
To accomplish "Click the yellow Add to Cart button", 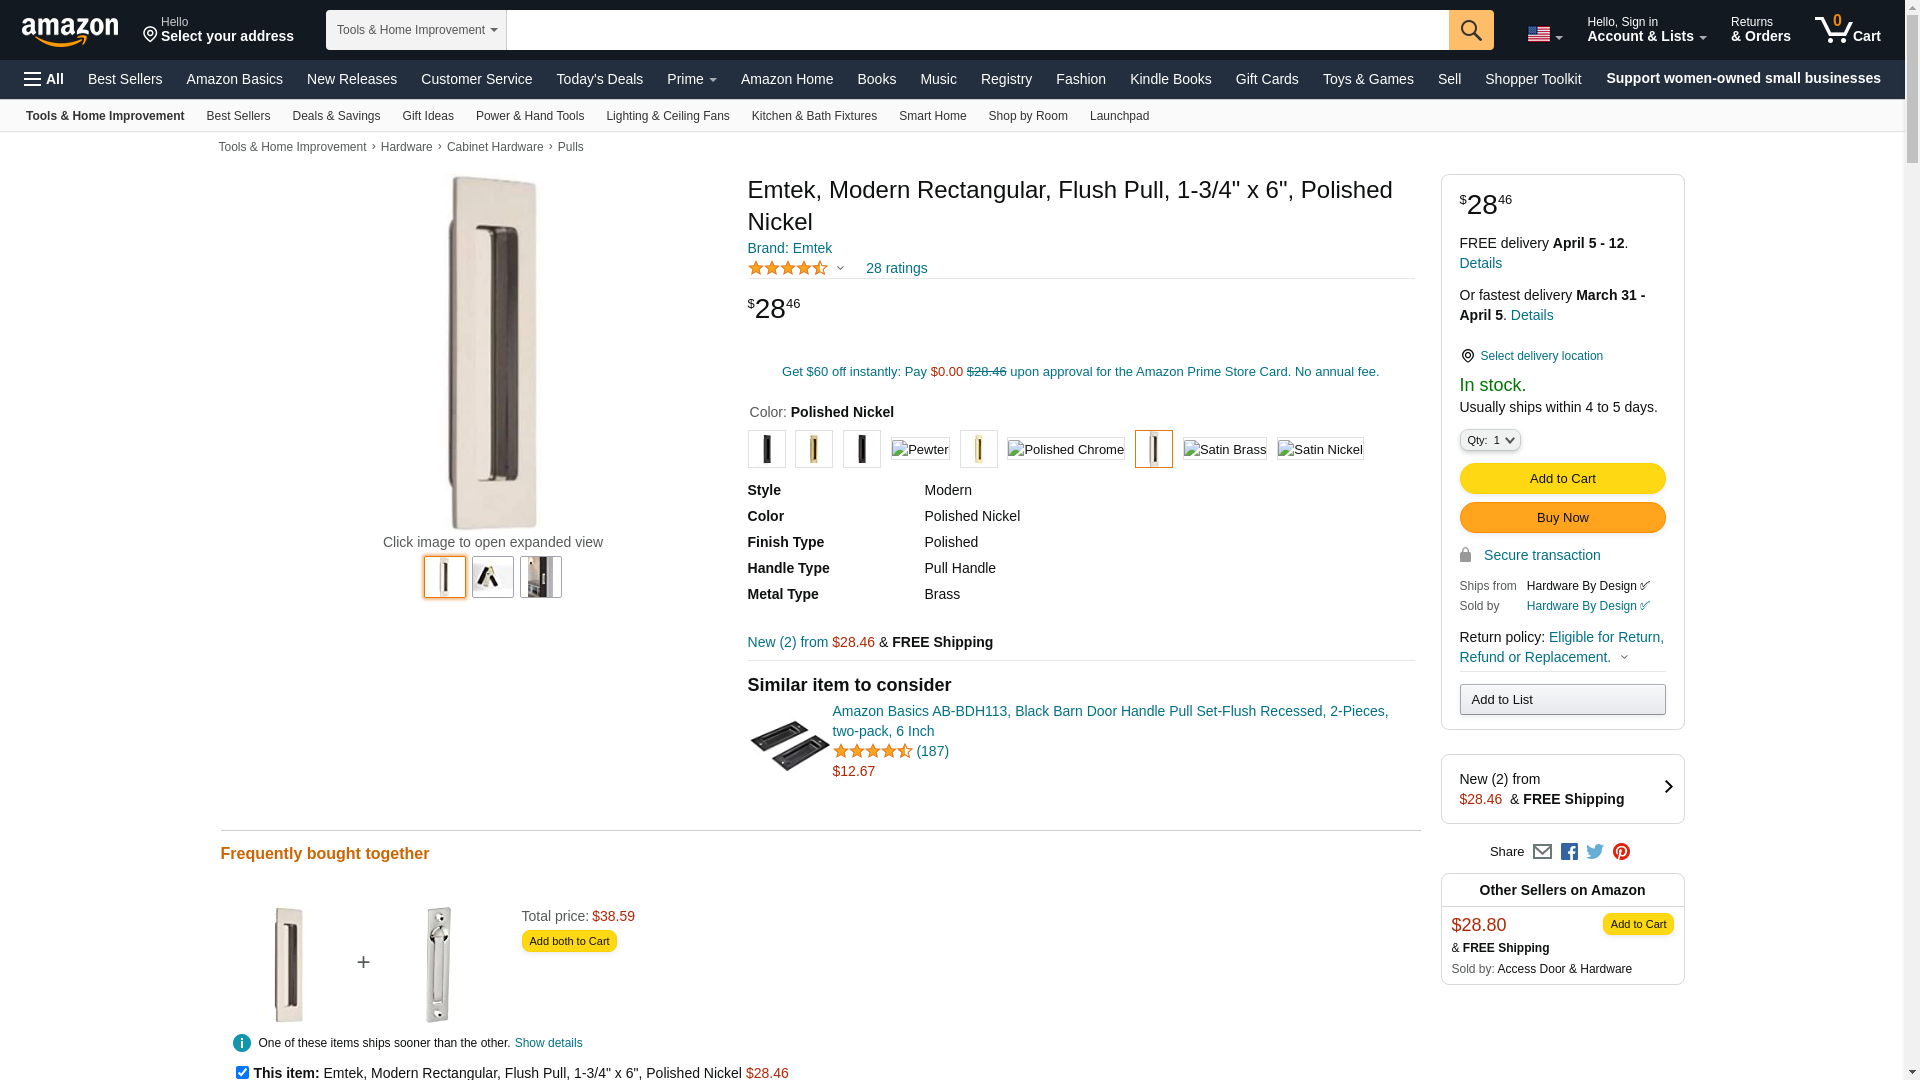I will pos(1562,478).
